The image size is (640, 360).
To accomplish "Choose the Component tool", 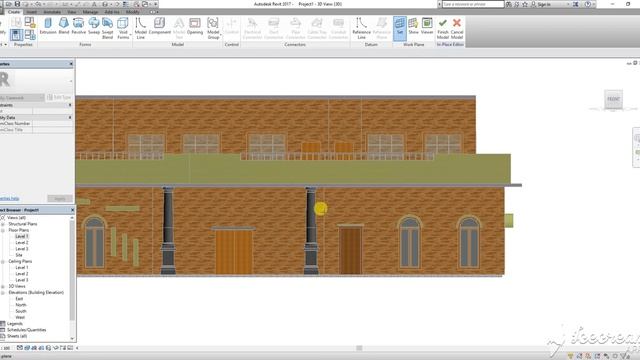I will point(160,26).
